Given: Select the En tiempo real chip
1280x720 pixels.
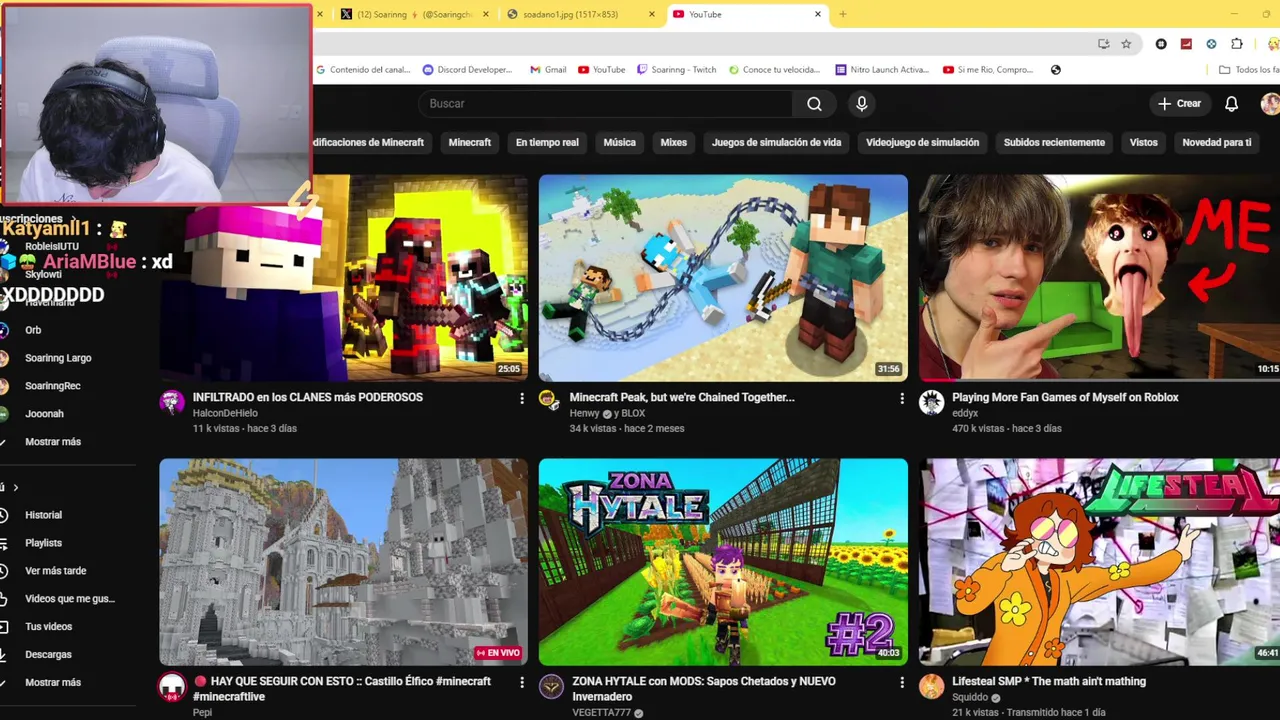Looking at the screenshot, I should 547,142.
